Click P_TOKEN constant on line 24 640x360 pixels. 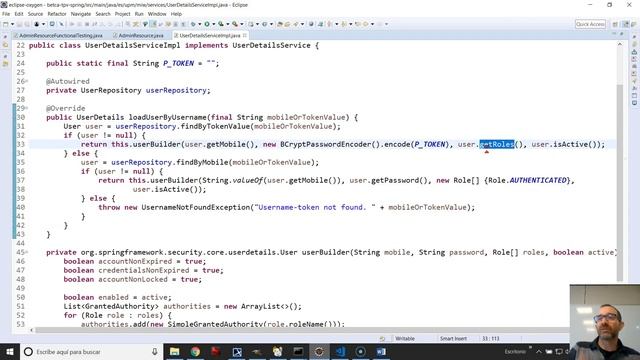pos(178,63)
